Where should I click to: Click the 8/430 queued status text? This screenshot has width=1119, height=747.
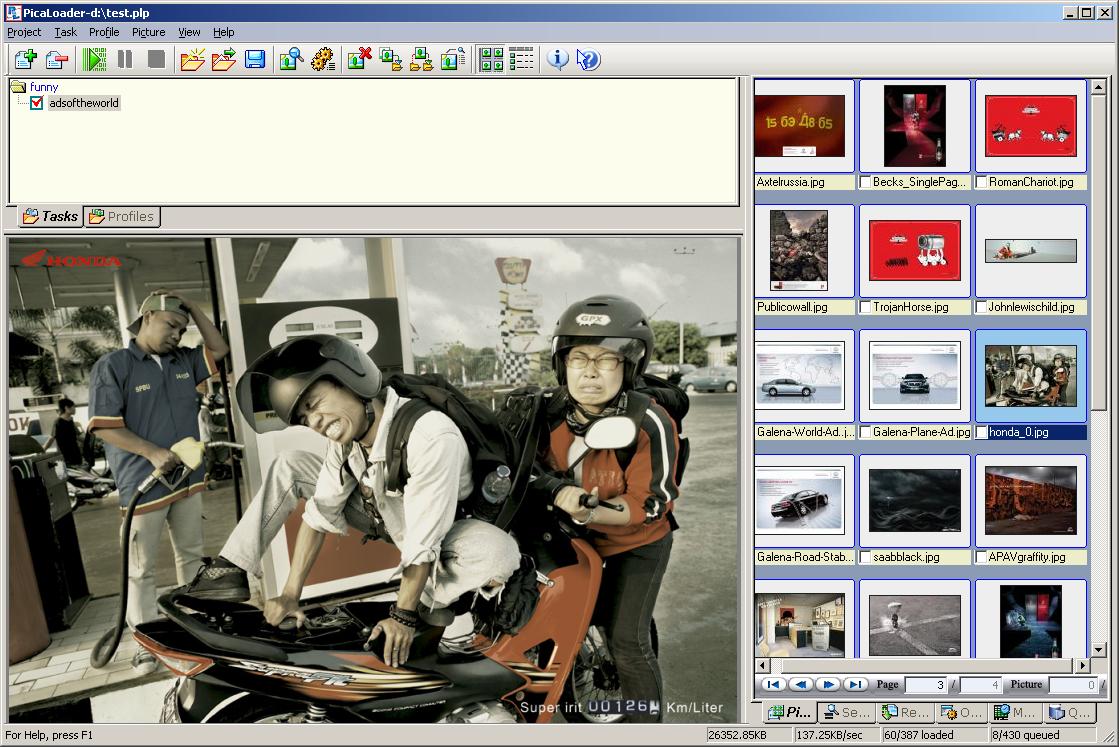(x=1025, y=735)
